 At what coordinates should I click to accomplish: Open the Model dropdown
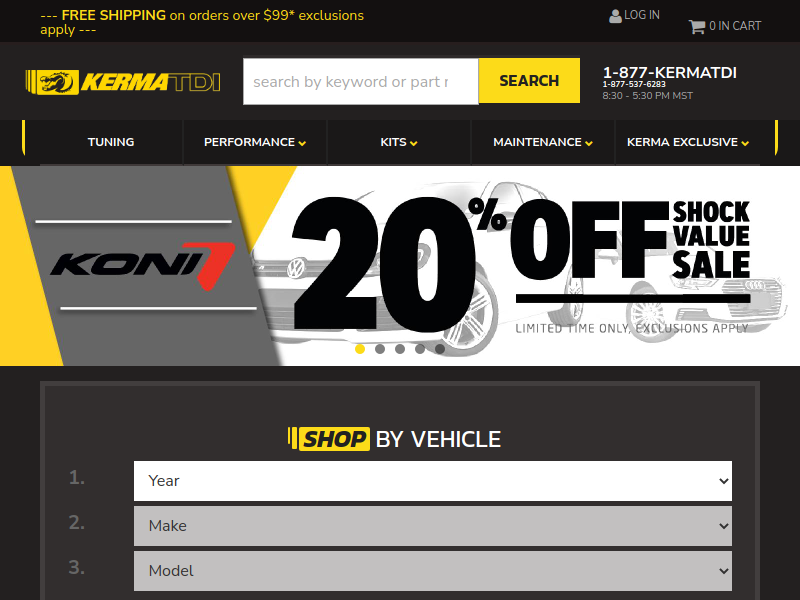tap(433, 571)
